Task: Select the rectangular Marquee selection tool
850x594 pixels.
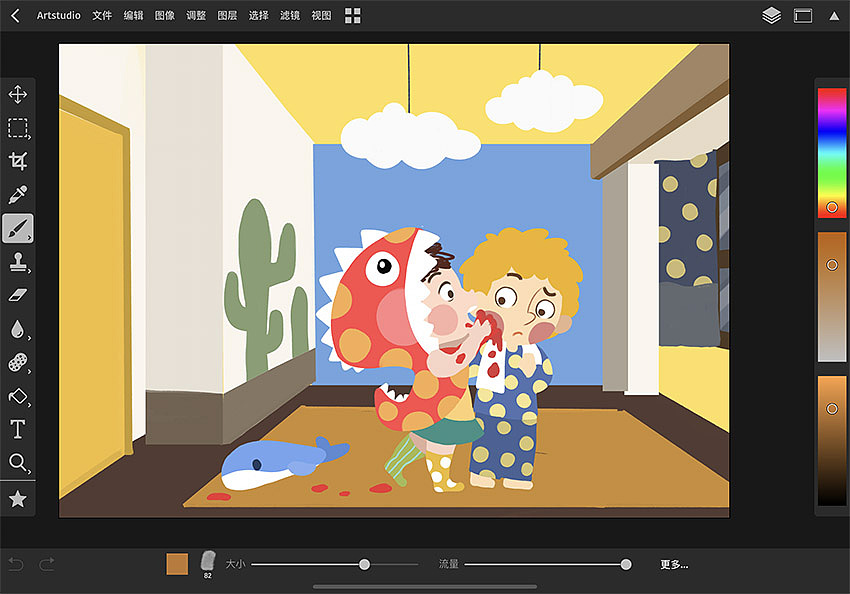Action: (16, 127)
